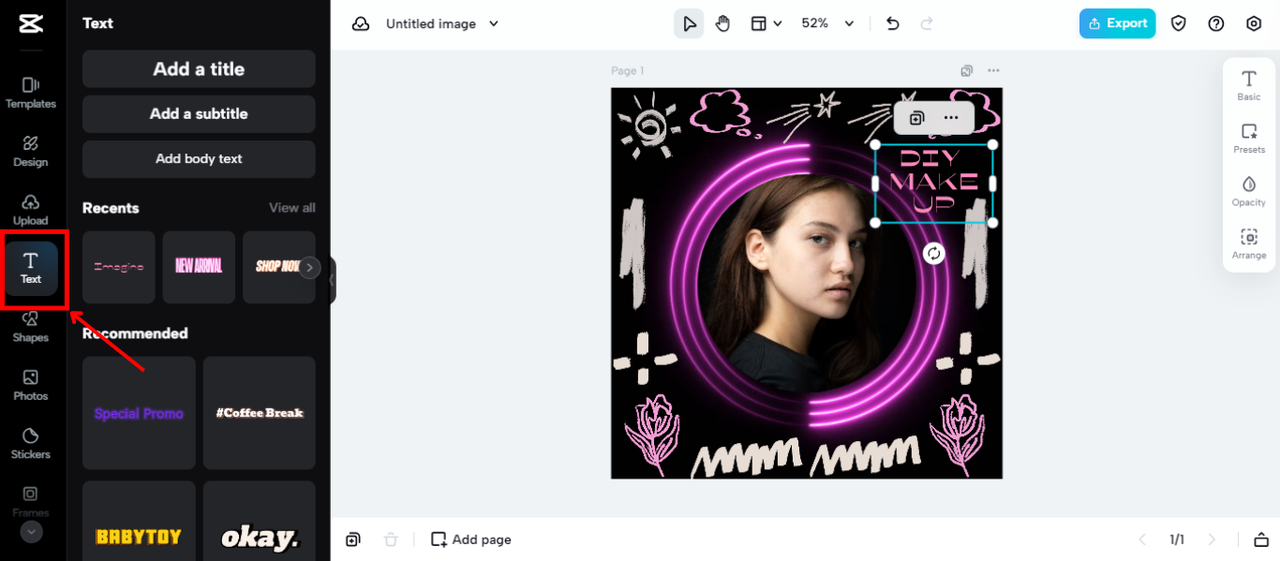The height and width of the screenshot is (561, 1280).
Task: Open the Stickers sidebar panel
Action: click(31, 443)
